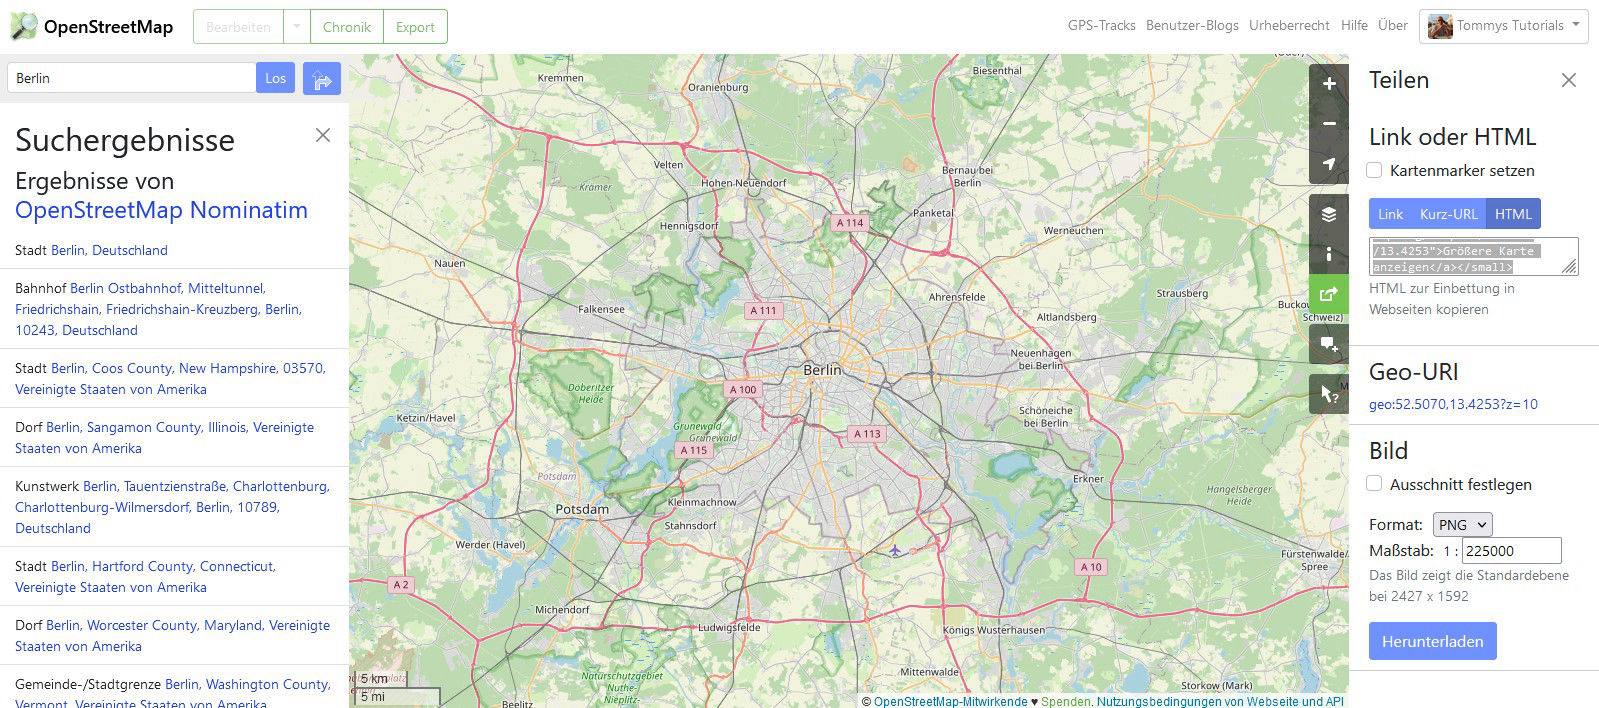Click the geo:52.5070,13.4253 Geo-URI link
Screen dimensions: 1599x708
click(x=1453, y=404)
